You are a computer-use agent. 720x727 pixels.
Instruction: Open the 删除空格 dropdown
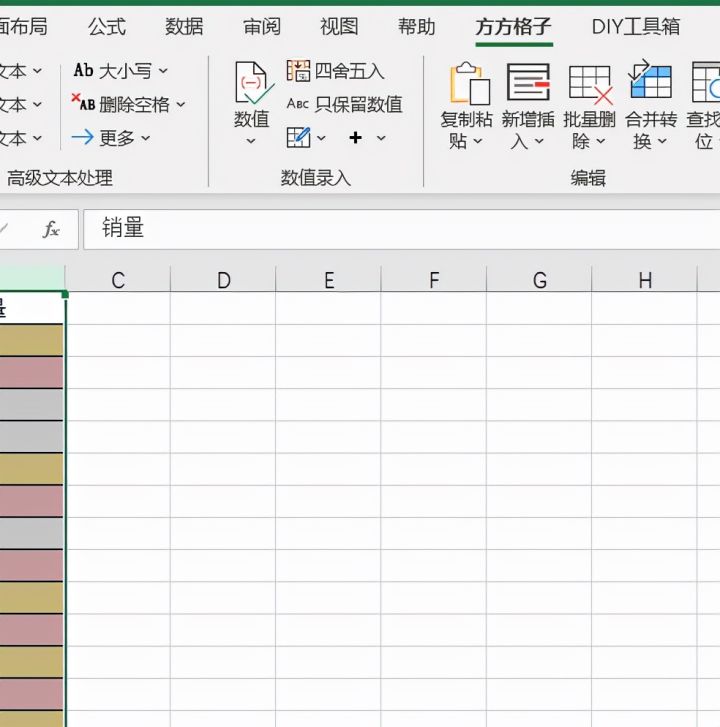pos(180,105)
